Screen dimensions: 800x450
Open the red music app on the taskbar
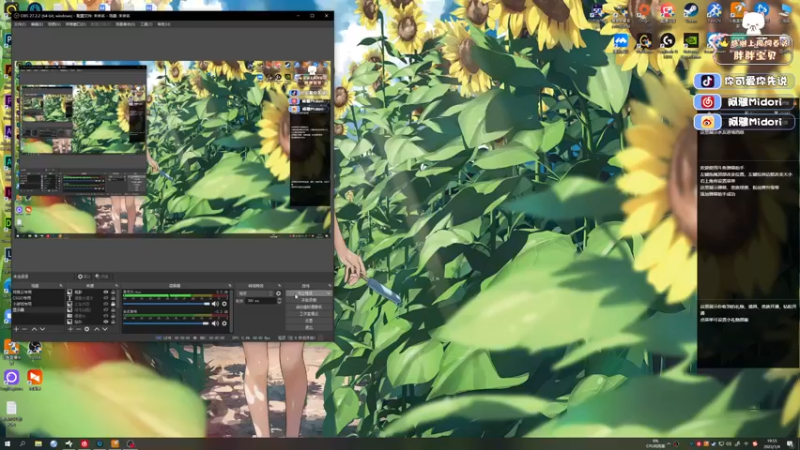[x=84, y=444]
